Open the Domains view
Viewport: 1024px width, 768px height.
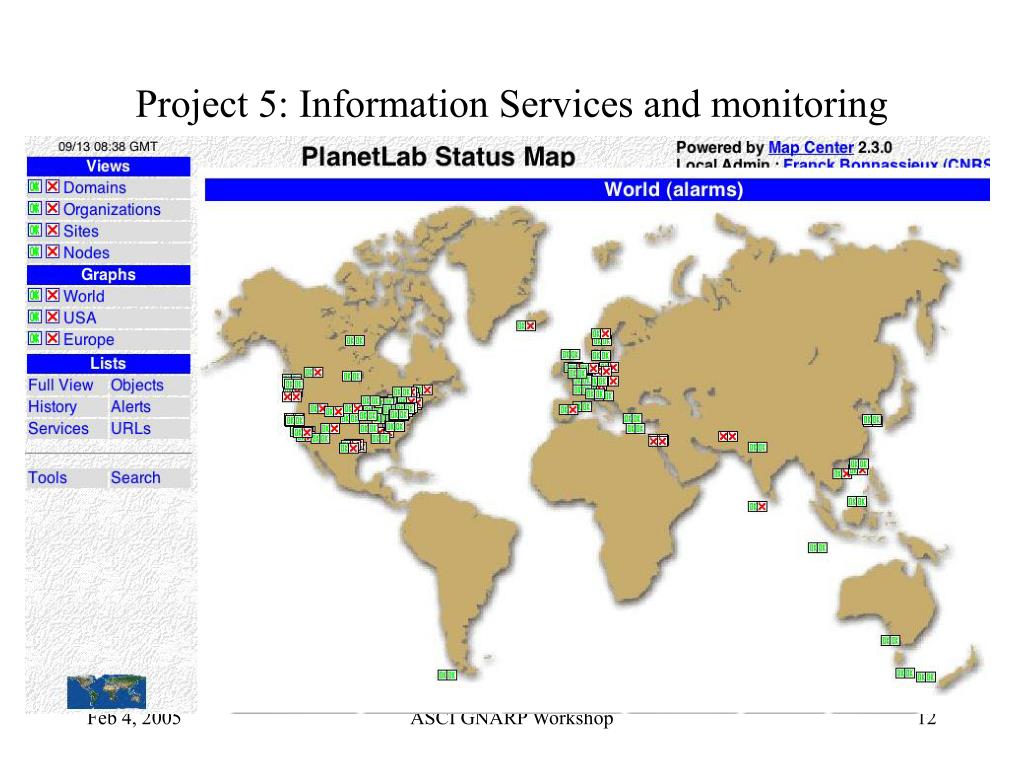[95, 187]
